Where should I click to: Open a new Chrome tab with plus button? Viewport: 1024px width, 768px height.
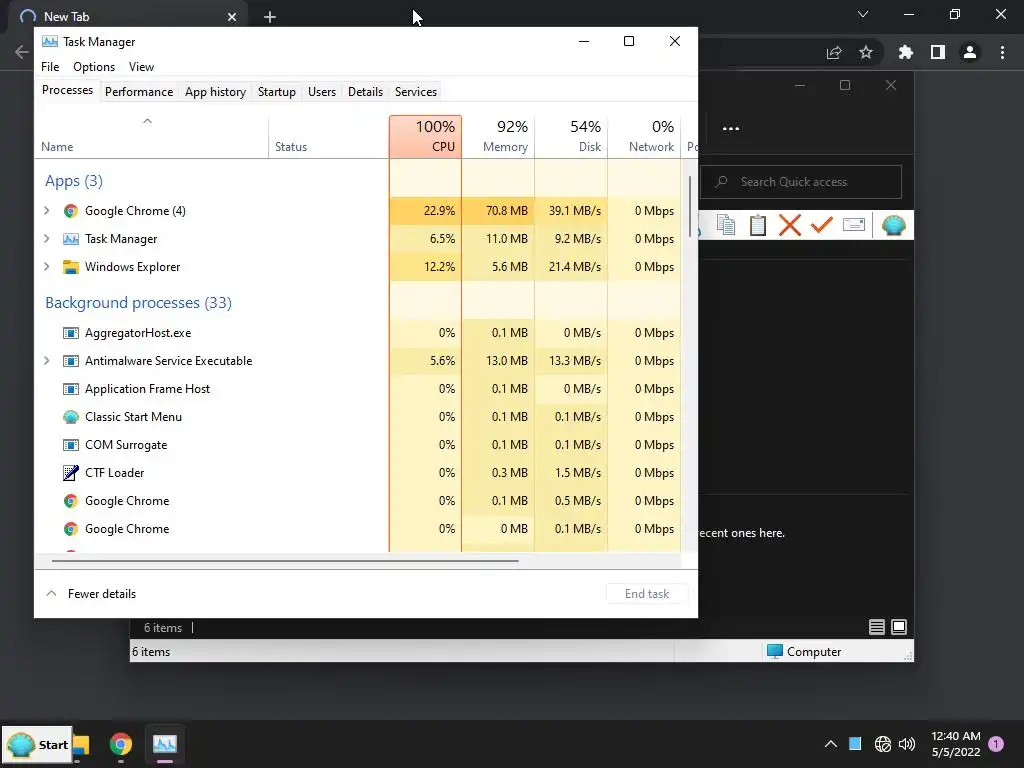[x=270, y=17]
